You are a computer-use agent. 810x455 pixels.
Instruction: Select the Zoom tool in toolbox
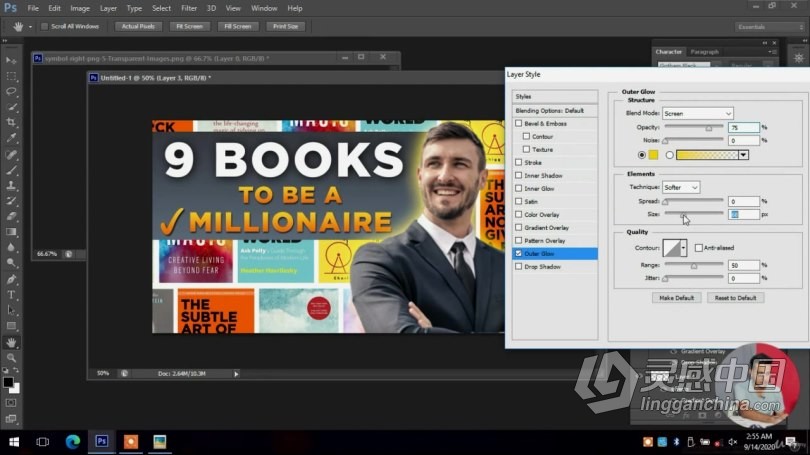tap(11, 357)
